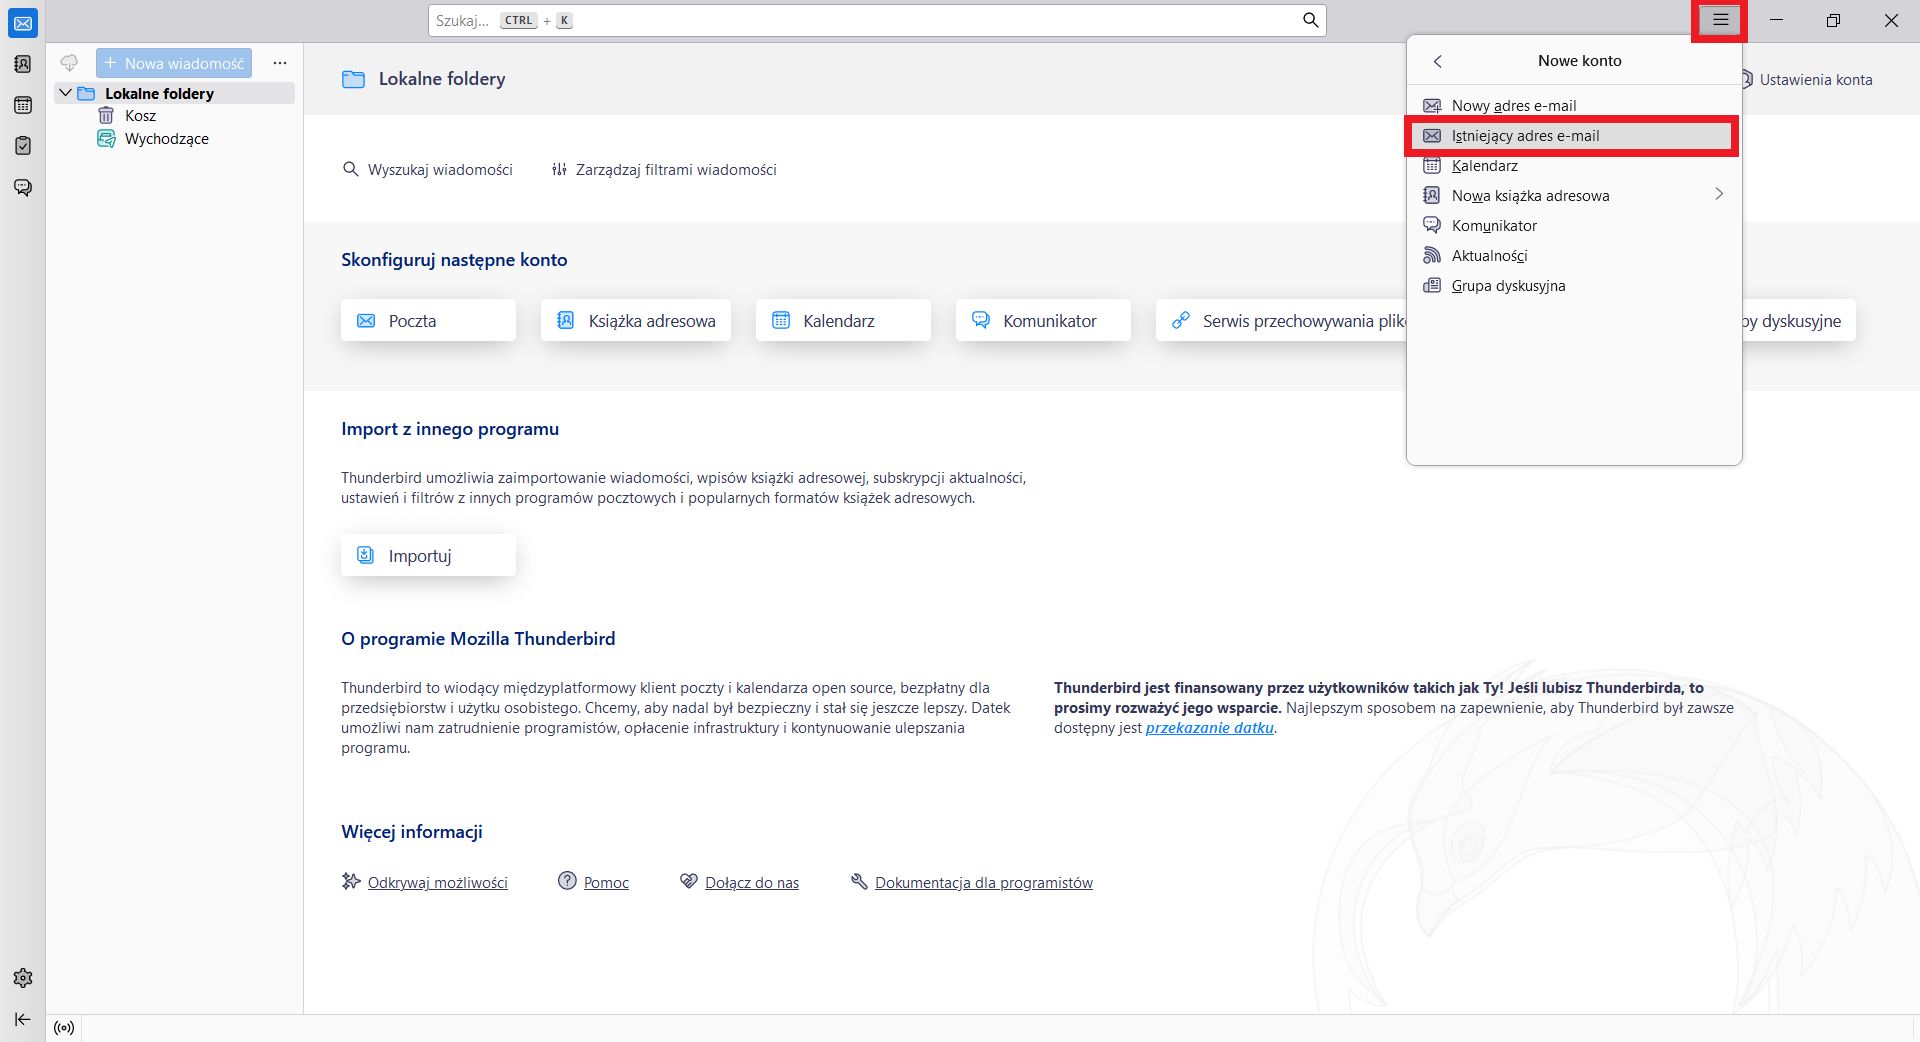This screenshot has height=1042, width=1920.
Task: Open the folder pane three-dots menu
Action: (280, 63)
